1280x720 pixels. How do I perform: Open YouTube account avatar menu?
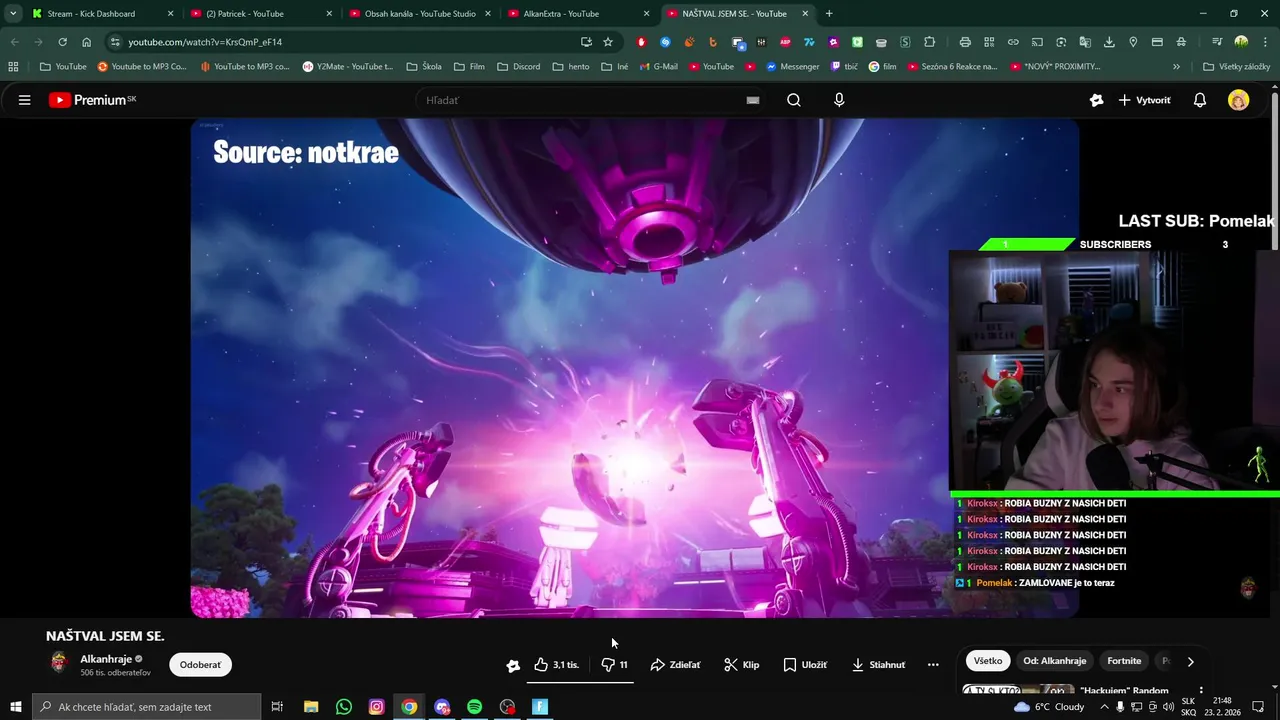pyautogui.click(x=1239, y=100)
